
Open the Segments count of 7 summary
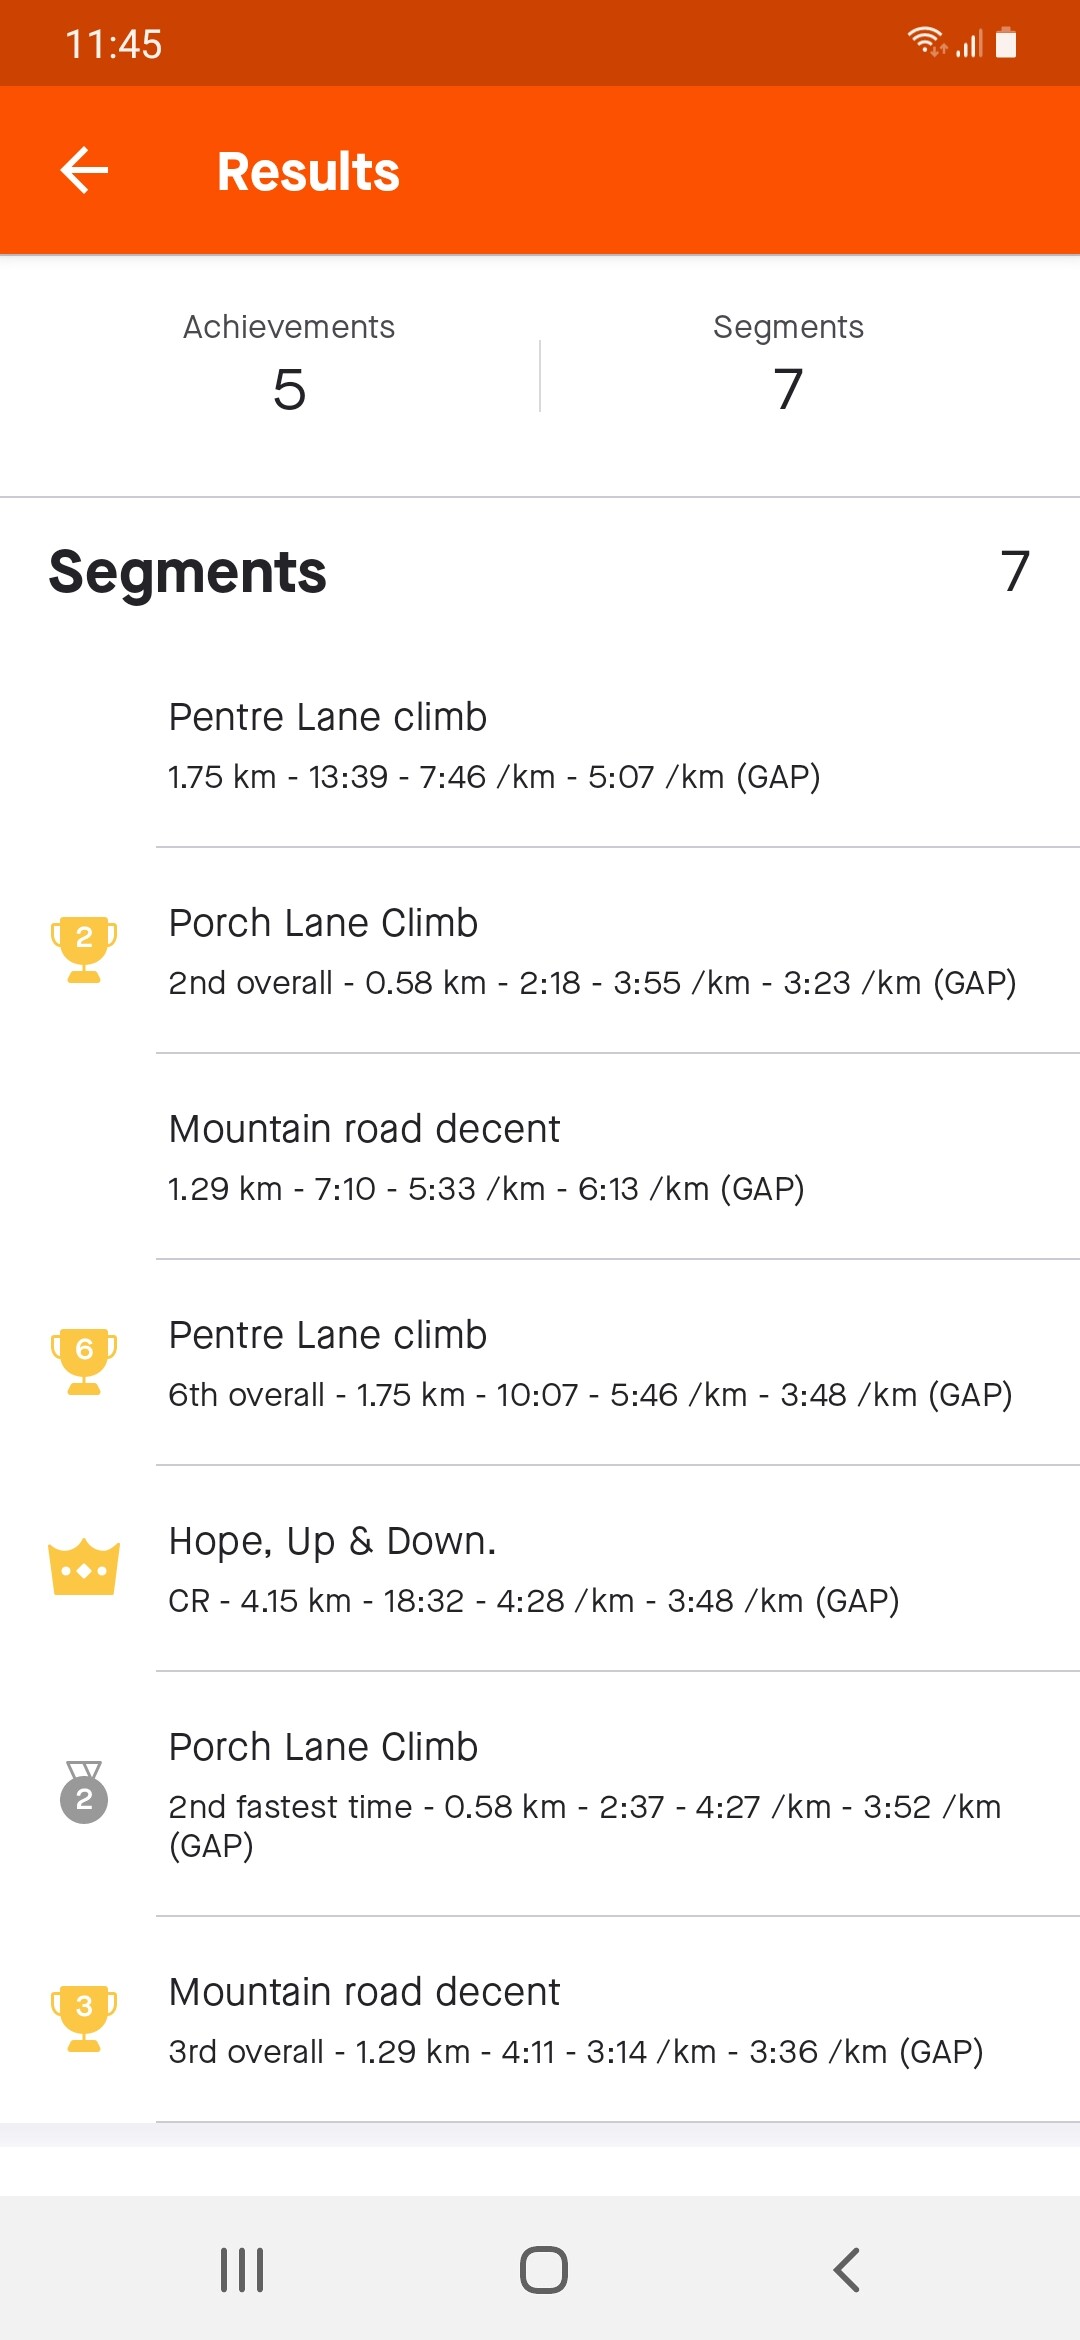pyautogui.click(x=788, y=362)
